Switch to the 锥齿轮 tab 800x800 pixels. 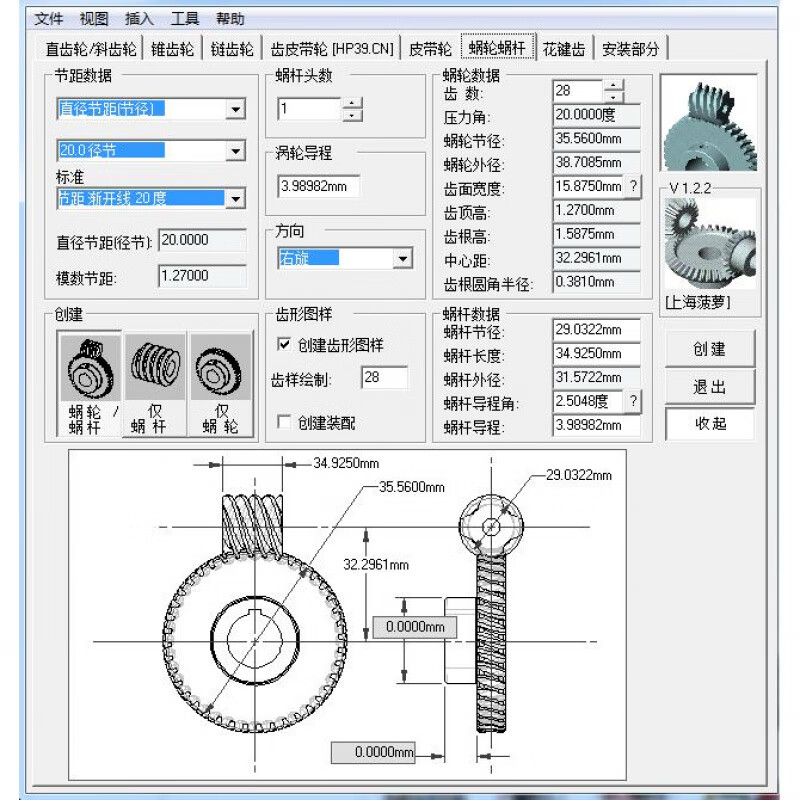(x=171, y=46)
